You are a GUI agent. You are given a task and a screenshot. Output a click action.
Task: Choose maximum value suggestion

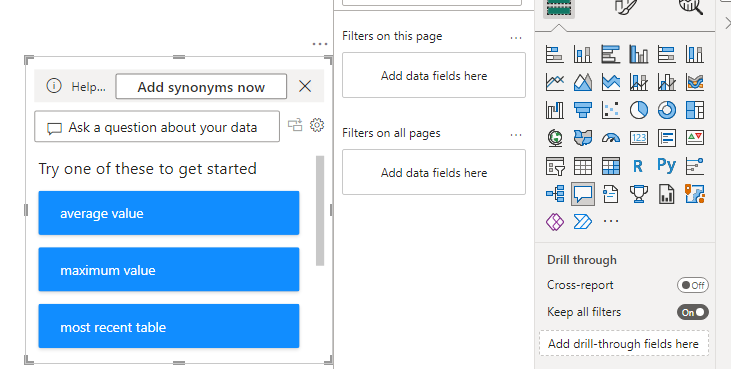pyautogui.click(x=169, y=270)
